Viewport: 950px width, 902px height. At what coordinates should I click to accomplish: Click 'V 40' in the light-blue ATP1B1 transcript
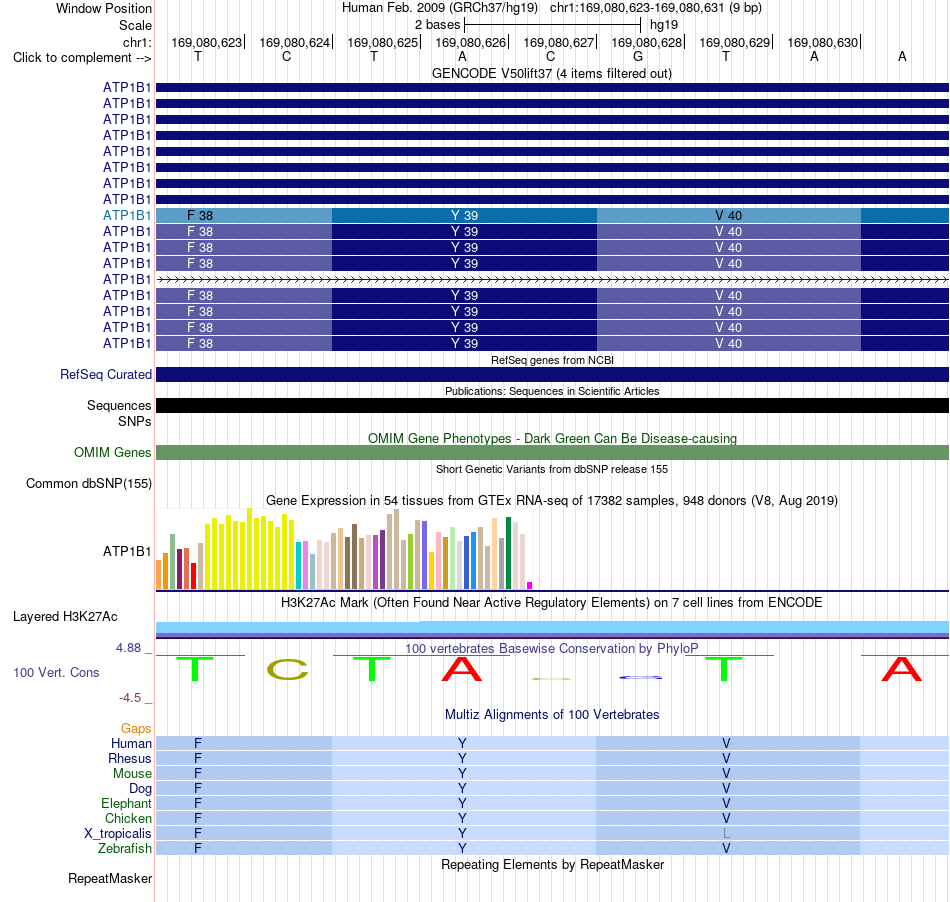point(728,215)
